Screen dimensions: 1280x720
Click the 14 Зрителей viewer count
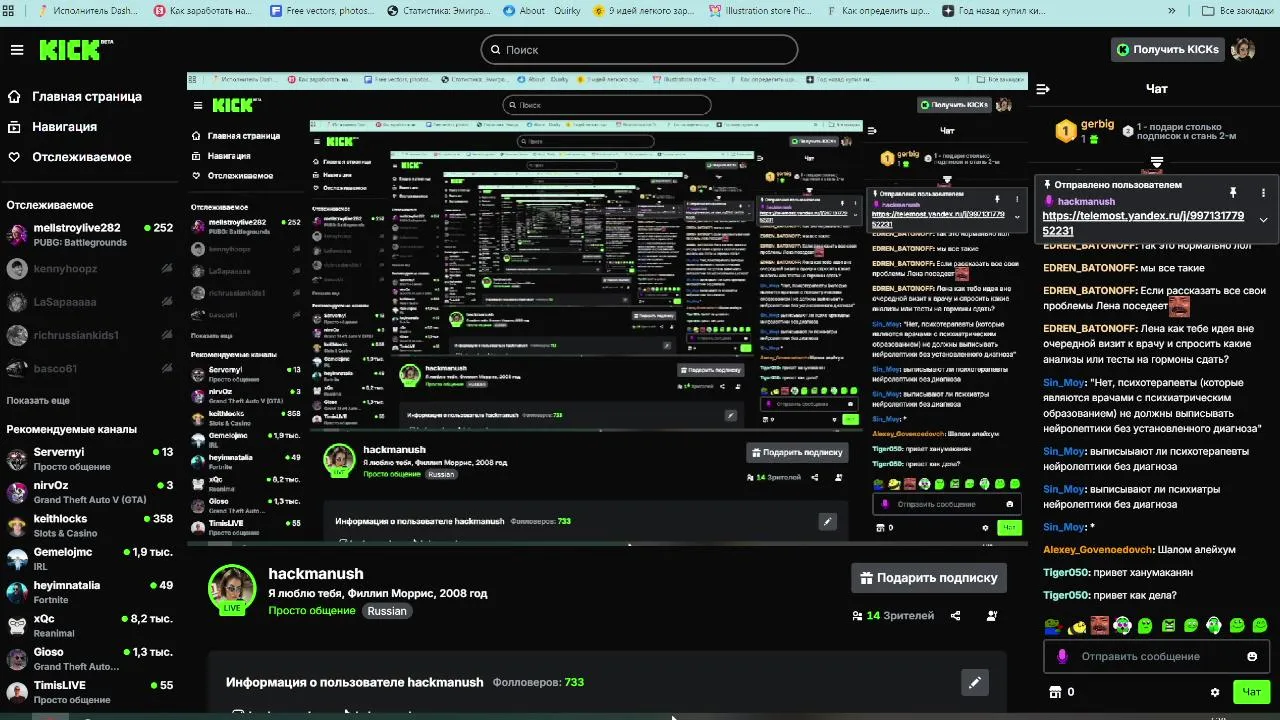click(893, 616)
